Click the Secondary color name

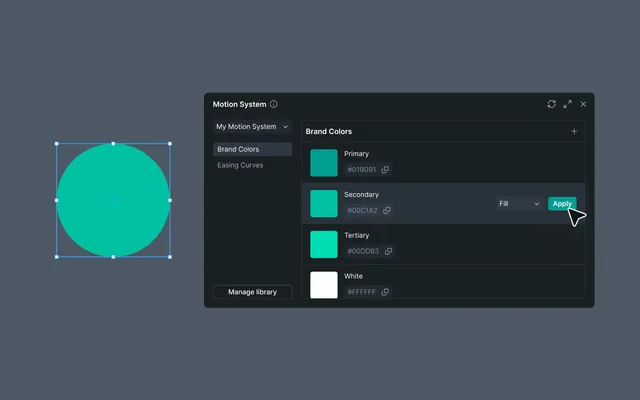pos(361,195)
